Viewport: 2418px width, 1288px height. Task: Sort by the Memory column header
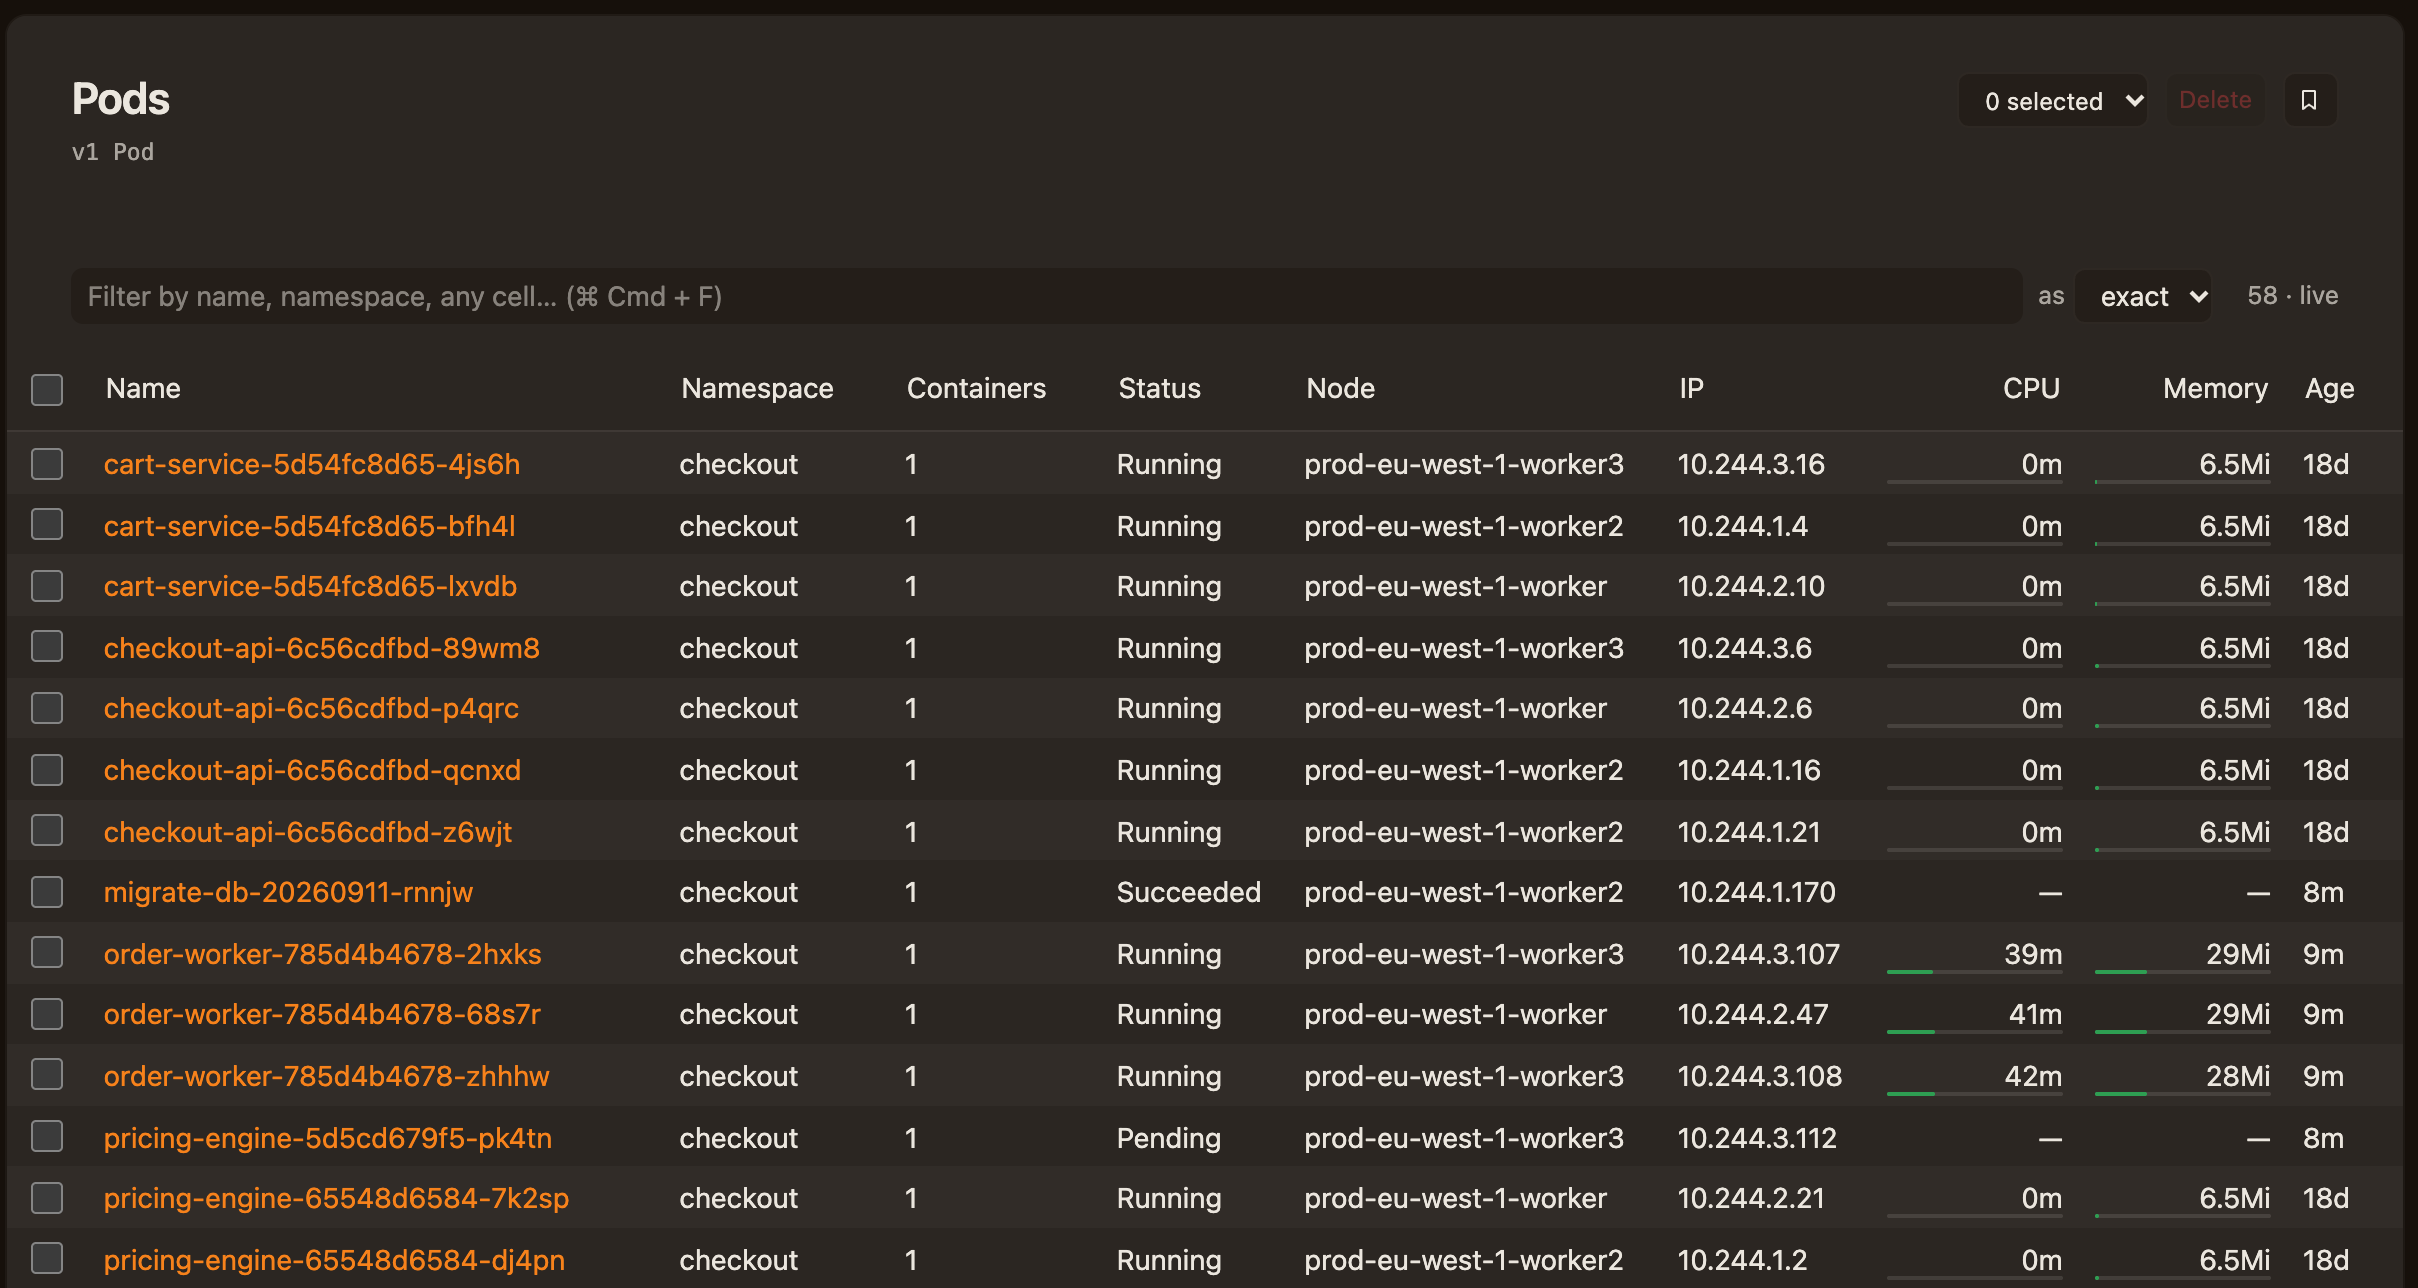pos(2215,388)
